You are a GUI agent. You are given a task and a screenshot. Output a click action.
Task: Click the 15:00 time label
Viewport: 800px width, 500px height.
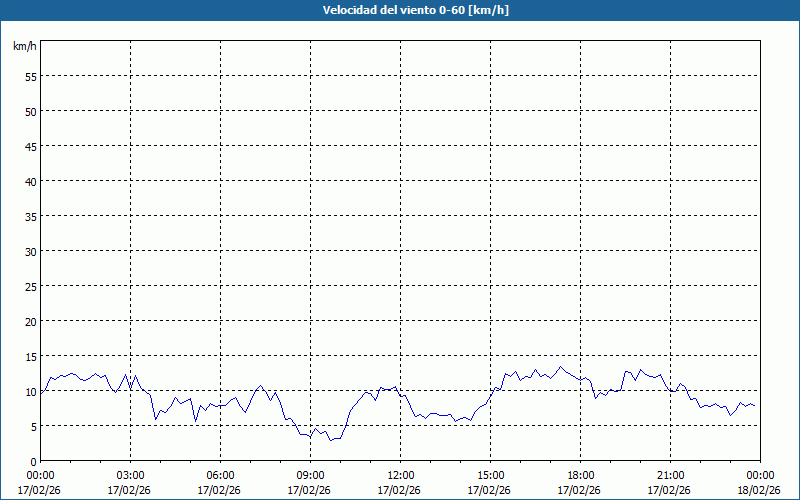tap(490, 475)
